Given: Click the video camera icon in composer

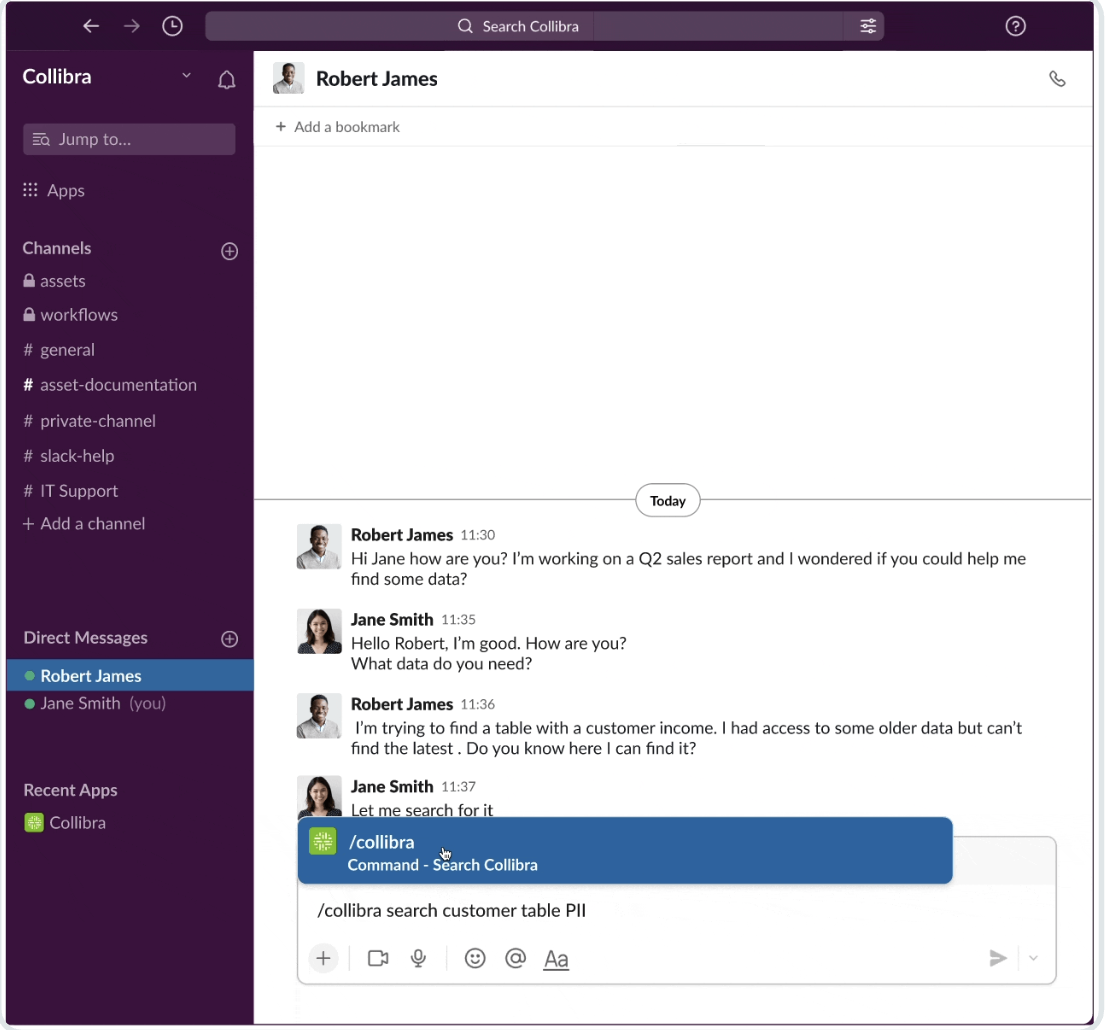Looking at the screenshot, I should point(378,959).
